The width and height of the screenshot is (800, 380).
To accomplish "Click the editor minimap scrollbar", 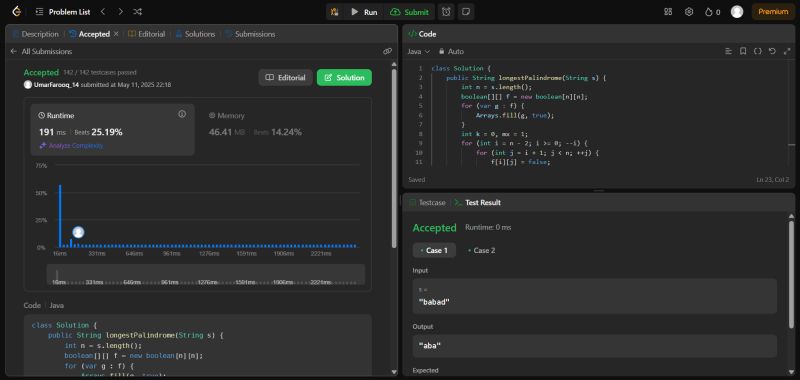I will pyautogui.click(x=791, y=145).
